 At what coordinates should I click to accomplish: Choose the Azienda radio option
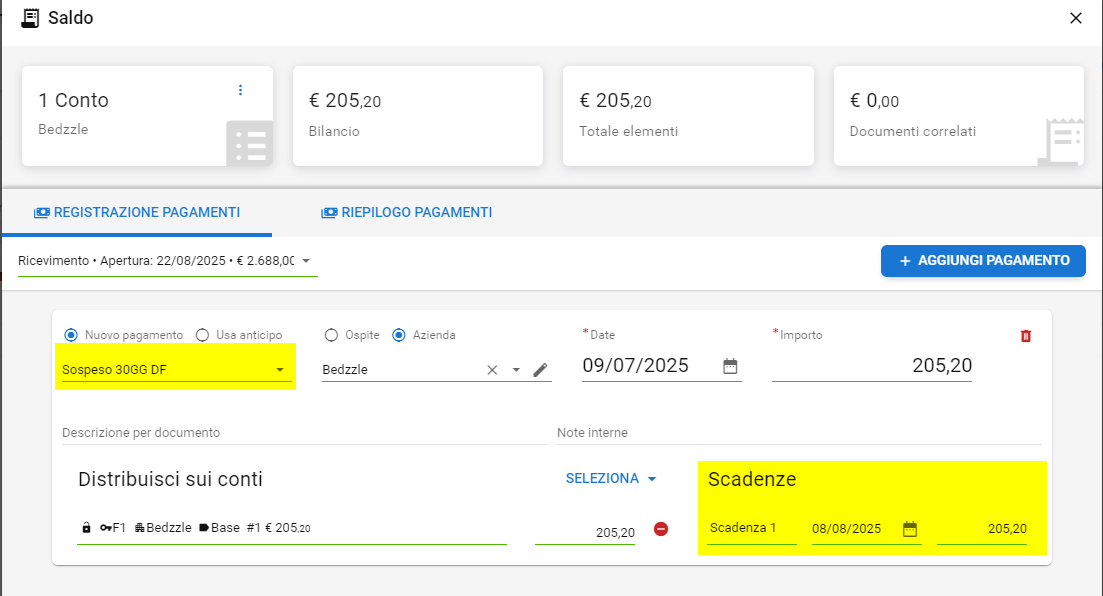399,335
